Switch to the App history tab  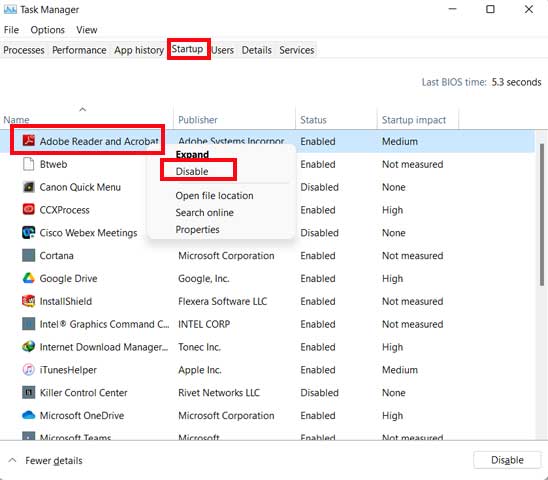click(139, 50)
